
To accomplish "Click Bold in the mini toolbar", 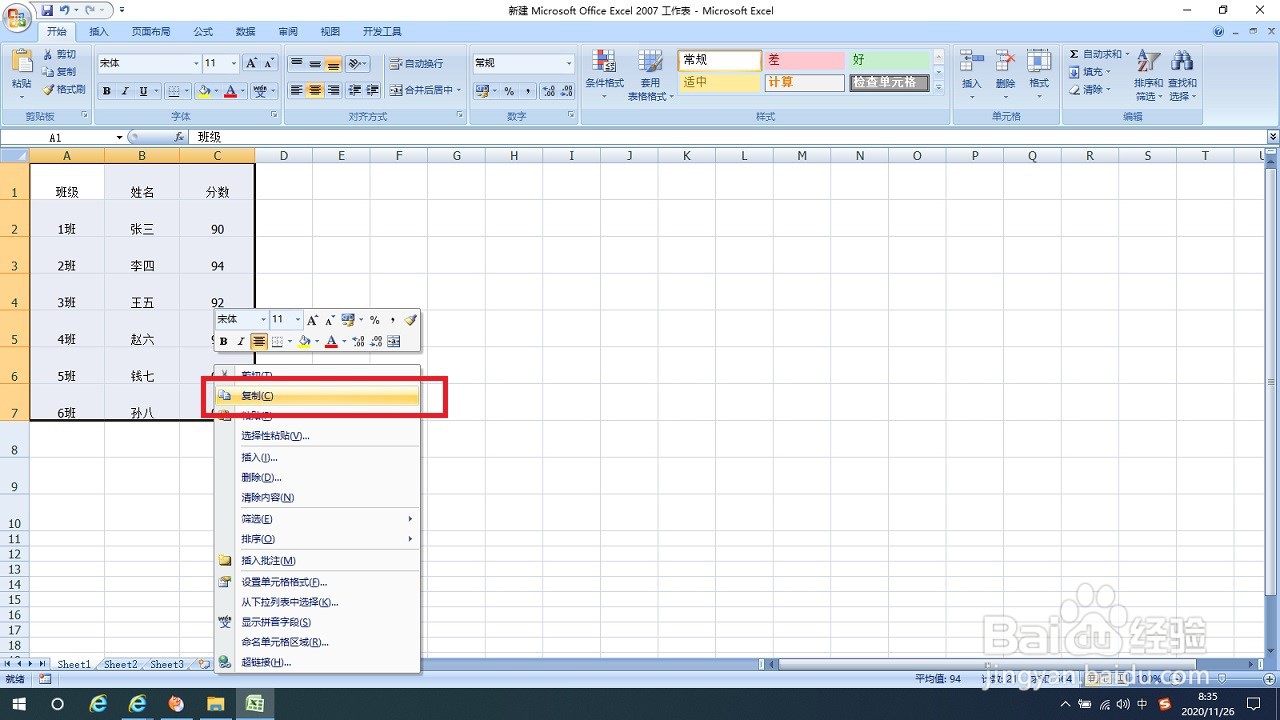I will [x=224, y=342].
